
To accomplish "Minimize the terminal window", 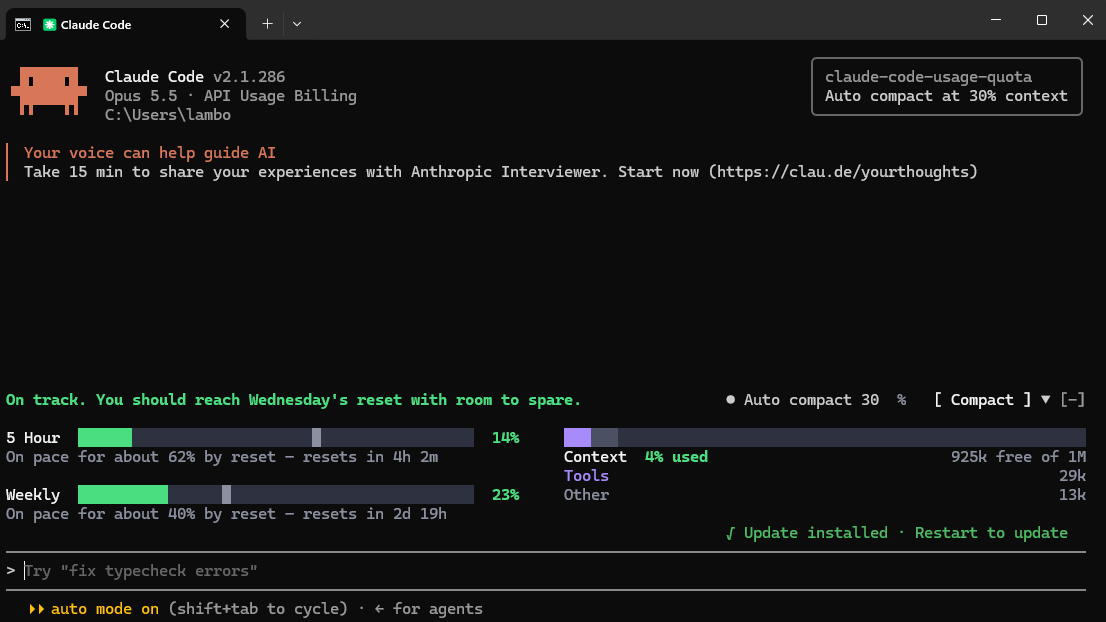I will (996, 20).
